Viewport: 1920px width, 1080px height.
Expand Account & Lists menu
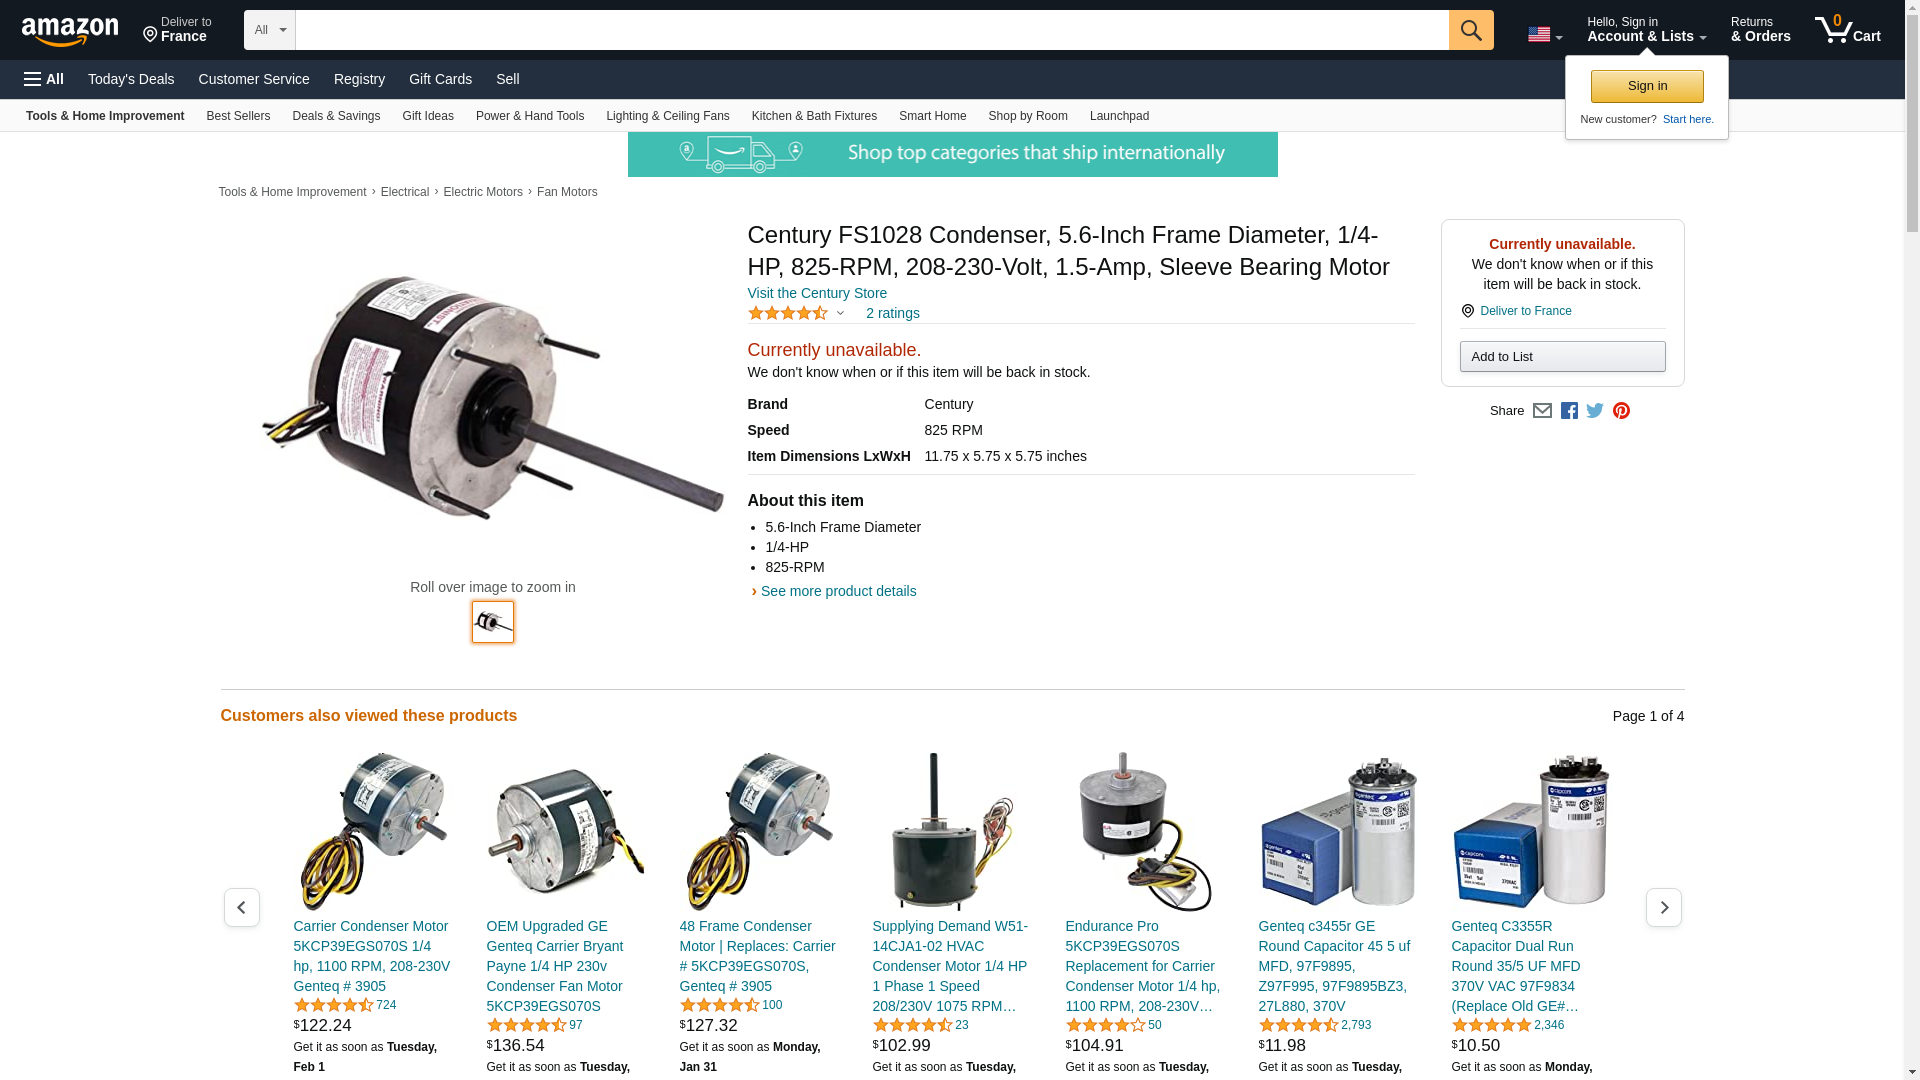(x=1646, y=30)
